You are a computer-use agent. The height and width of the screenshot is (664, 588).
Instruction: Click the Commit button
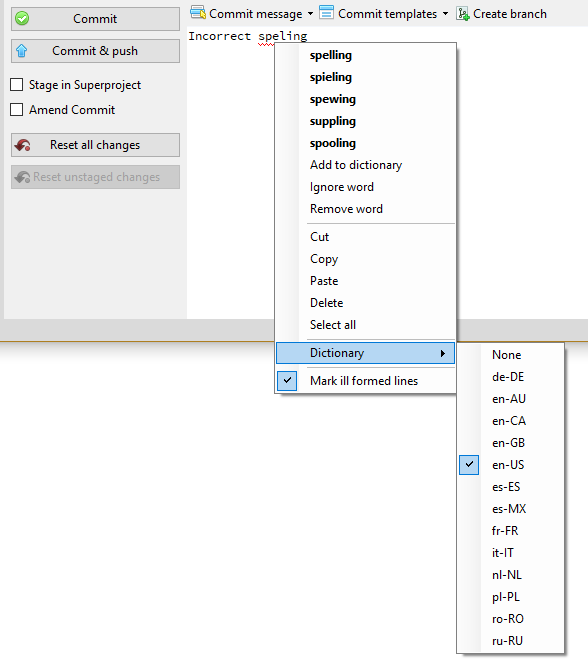95,19
